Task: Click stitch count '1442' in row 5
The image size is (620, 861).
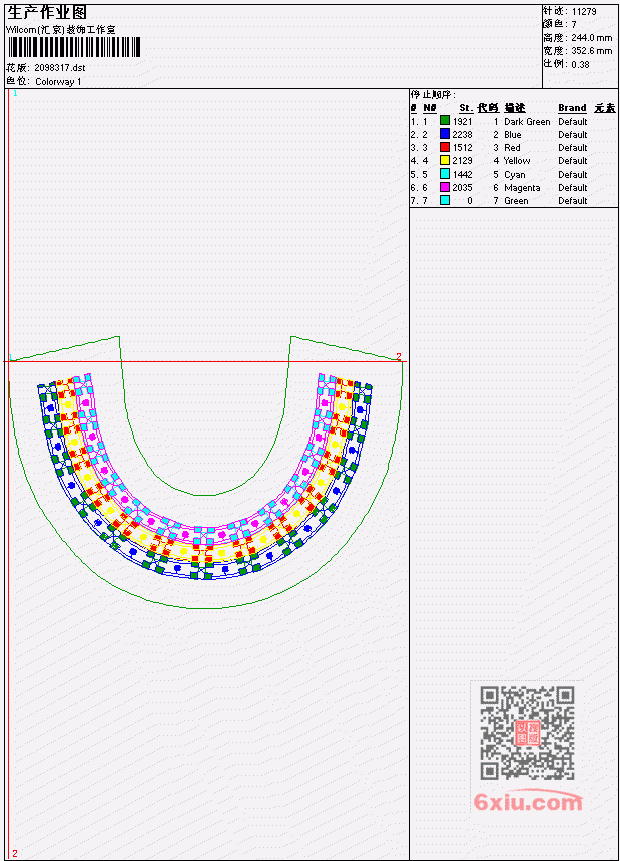Action: 462,175
